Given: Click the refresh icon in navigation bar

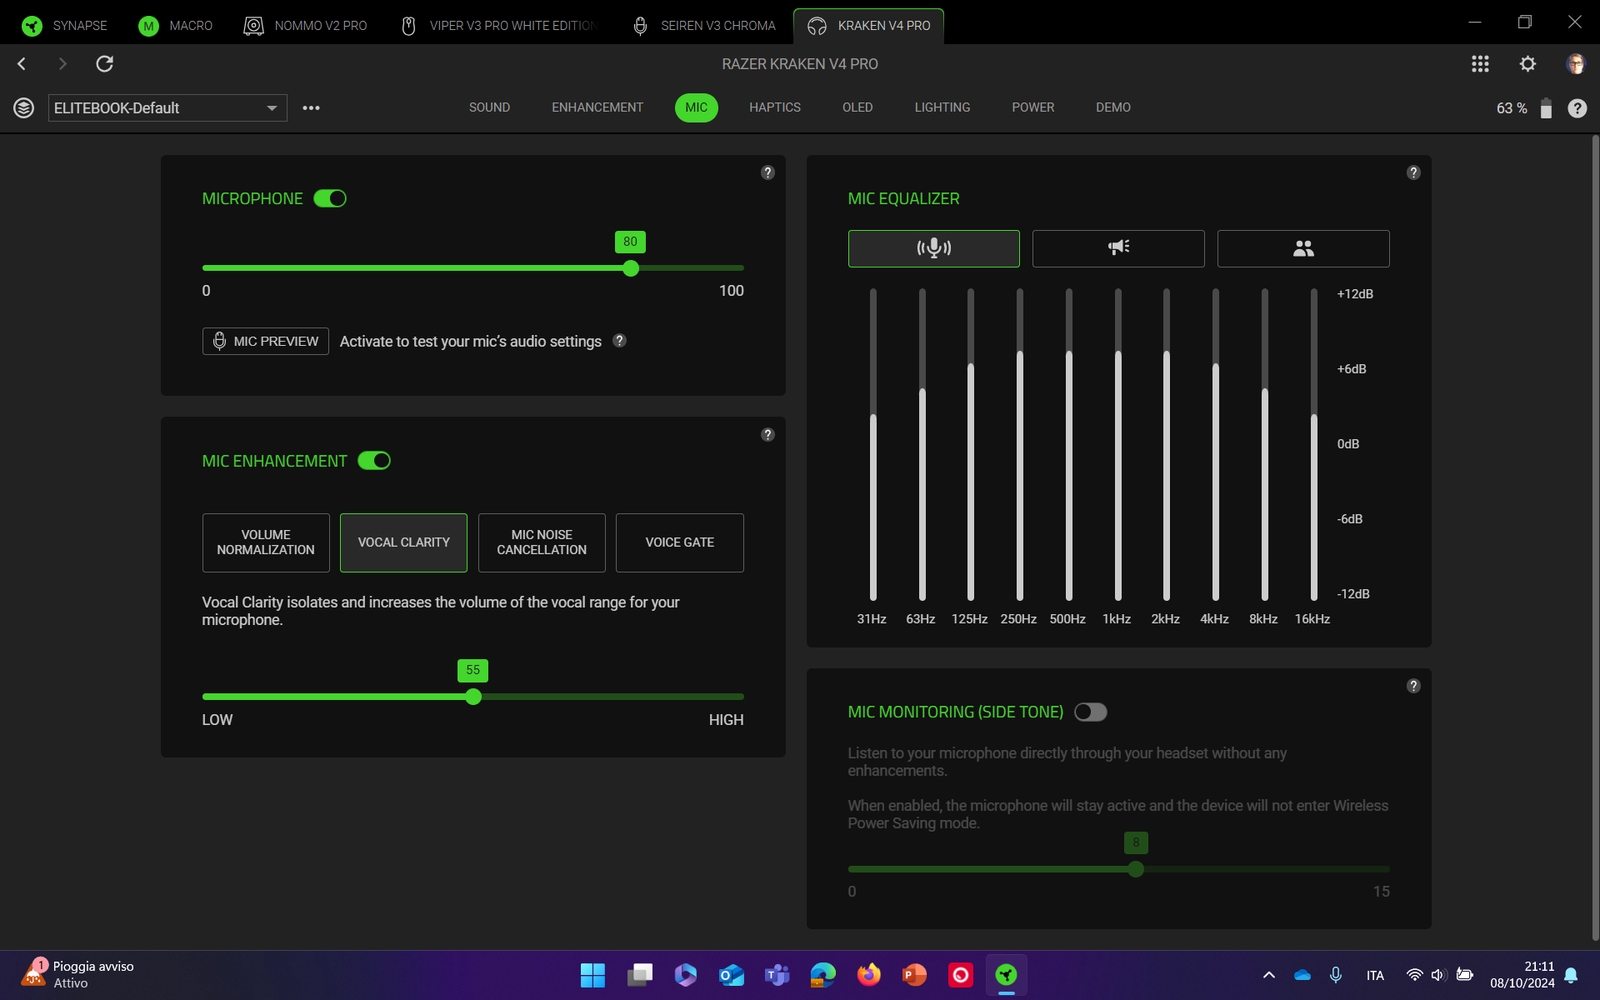Looking at the screenshot, I should click(x=104, y=64).
